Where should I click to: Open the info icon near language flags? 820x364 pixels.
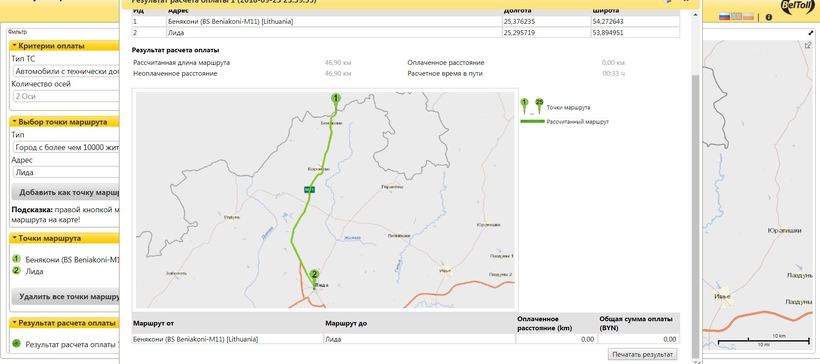[769, 17]
